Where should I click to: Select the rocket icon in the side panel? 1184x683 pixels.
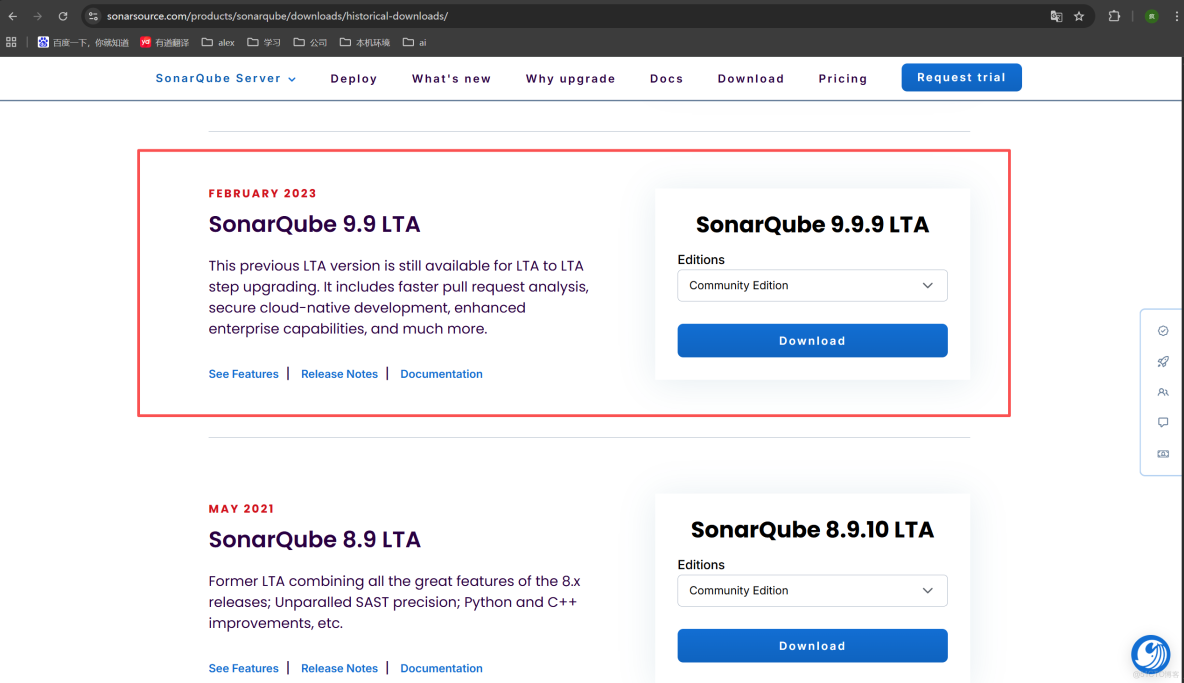tap(1162, 361)
